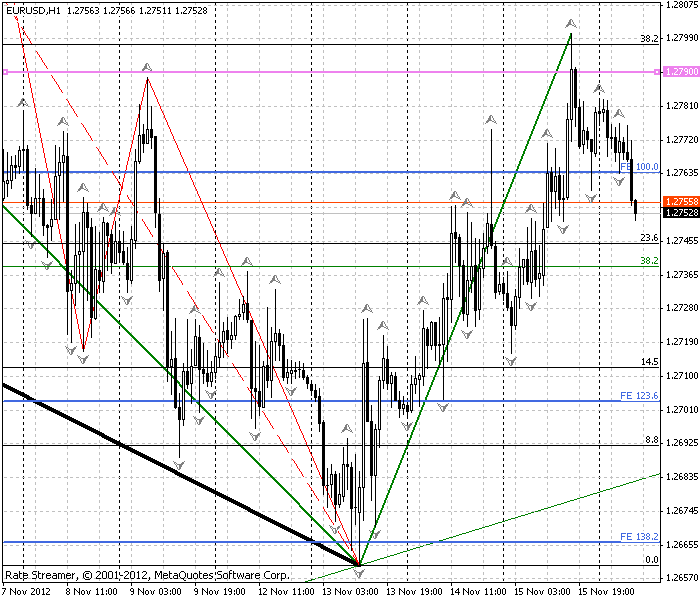The height and width of the screenshot is (600, 700).
Task: Click the orange 1.27558 price label
Action: 681,202
